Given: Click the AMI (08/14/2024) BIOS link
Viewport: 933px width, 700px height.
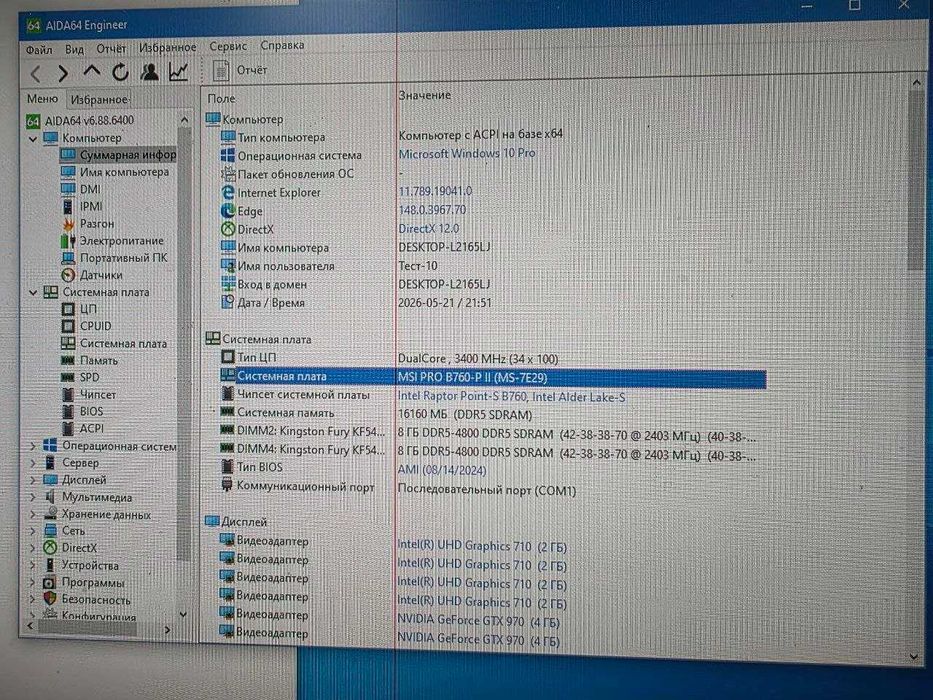Looking at the screenshot, I should [442, 470].
